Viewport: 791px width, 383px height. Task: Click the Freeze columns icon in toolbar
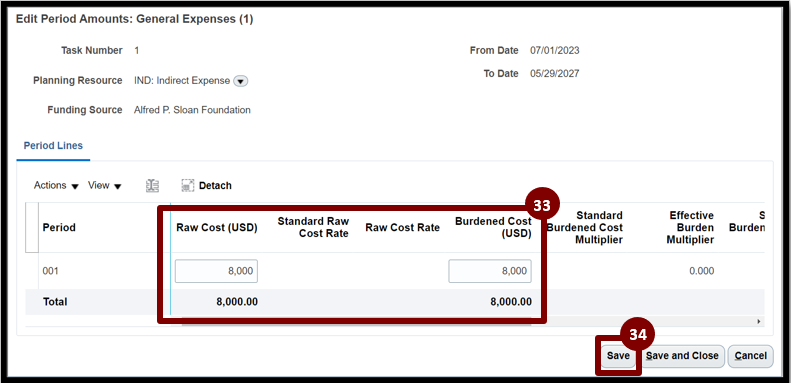(152, 186)
